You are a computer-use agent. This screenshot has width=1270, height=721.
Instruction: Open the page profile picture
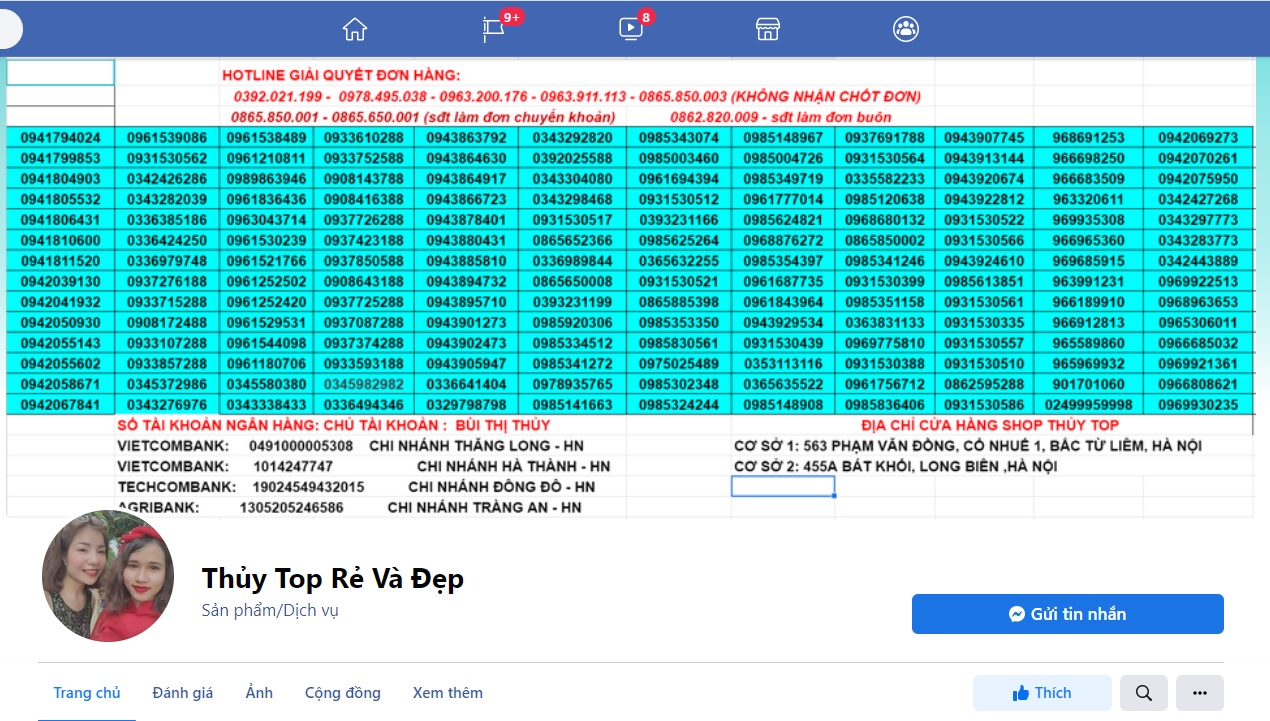tap(108, 577)
